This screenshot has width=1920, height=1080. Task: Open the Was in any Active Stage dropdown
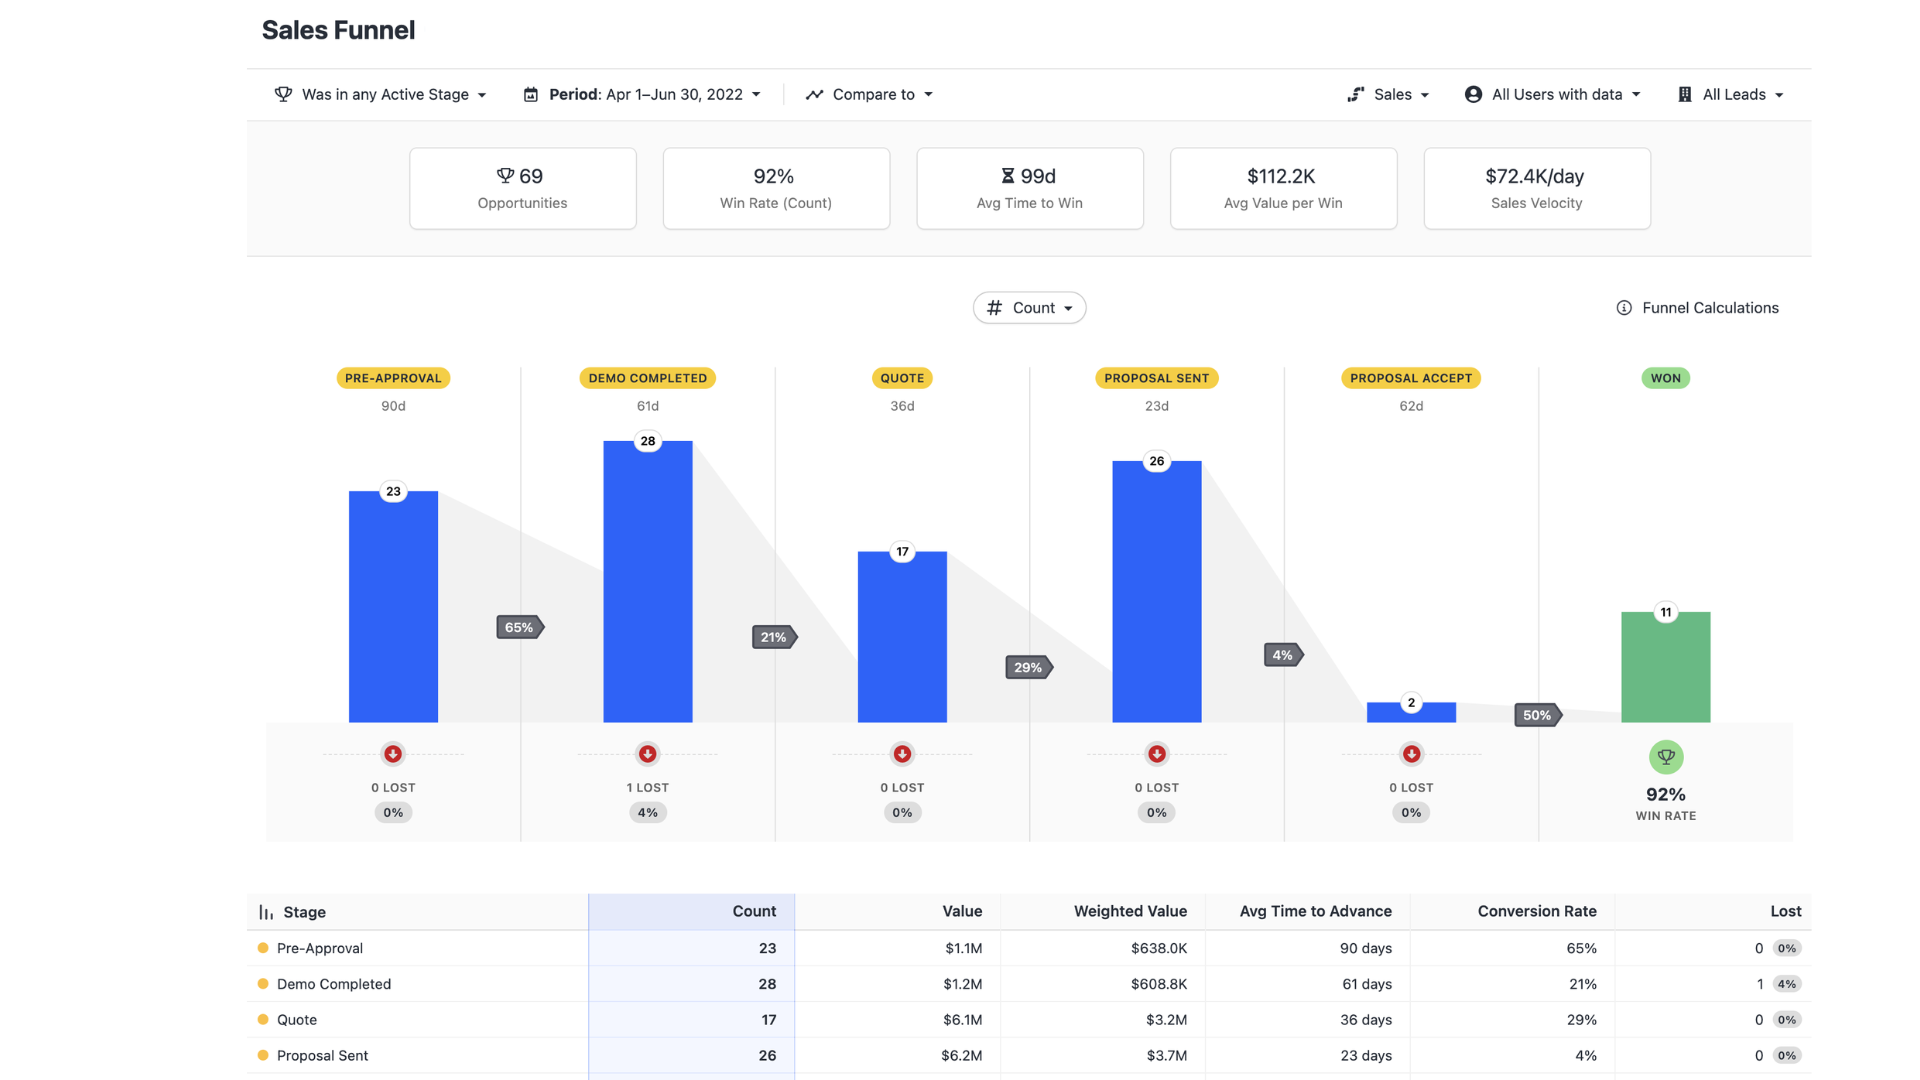click(x=381, y=94)
